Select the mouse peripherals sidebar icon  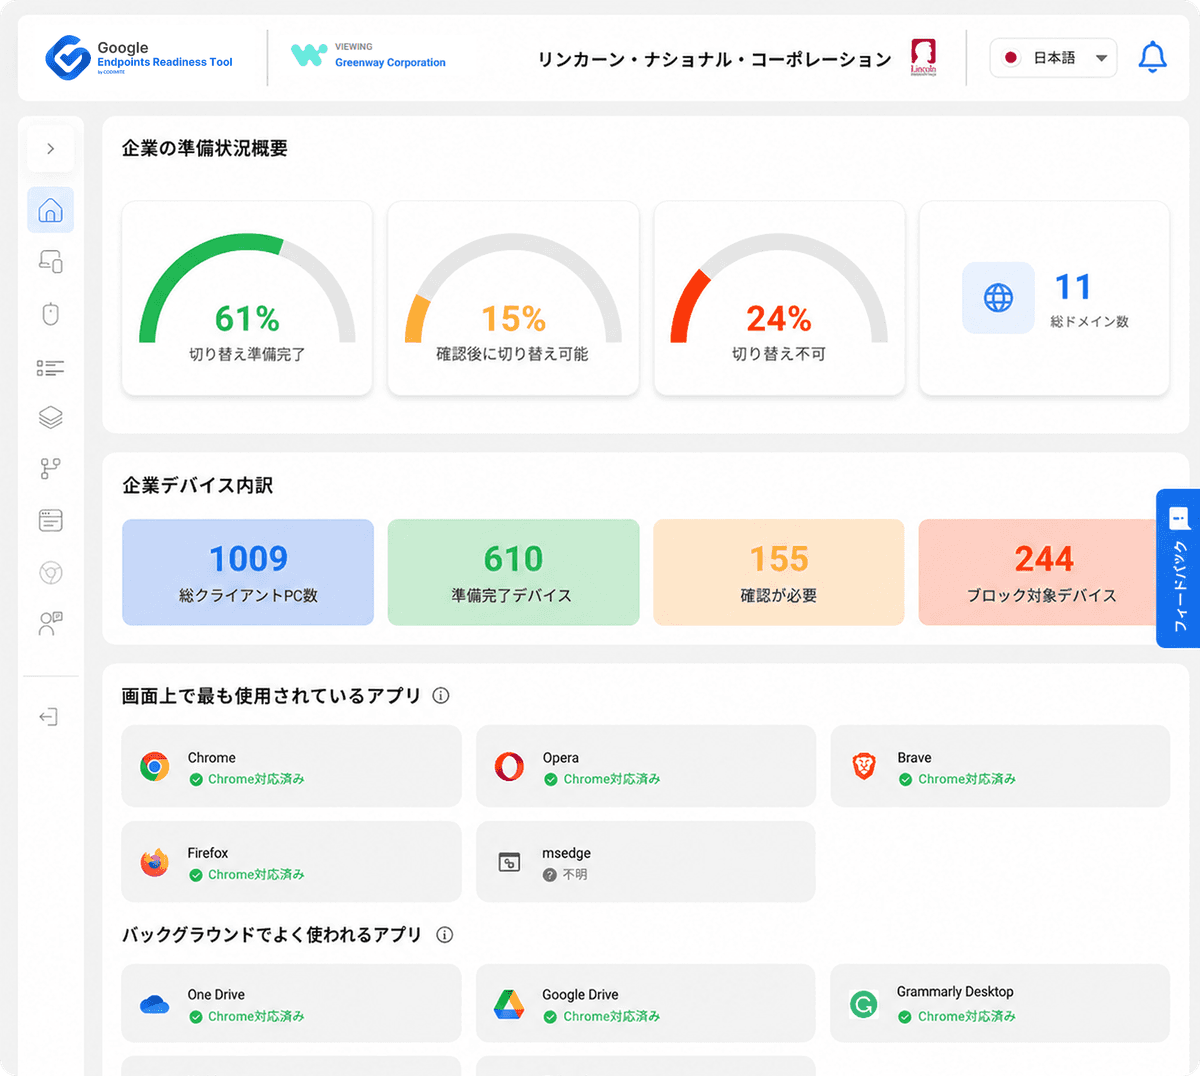click(x=50, y=314)
